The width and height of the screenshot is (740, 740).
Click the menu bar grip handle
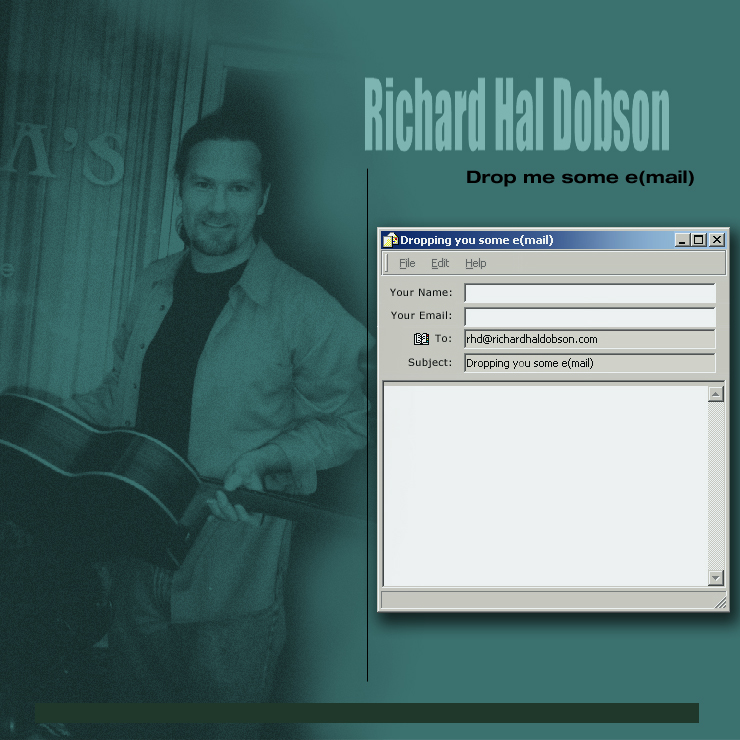[387, 263]
